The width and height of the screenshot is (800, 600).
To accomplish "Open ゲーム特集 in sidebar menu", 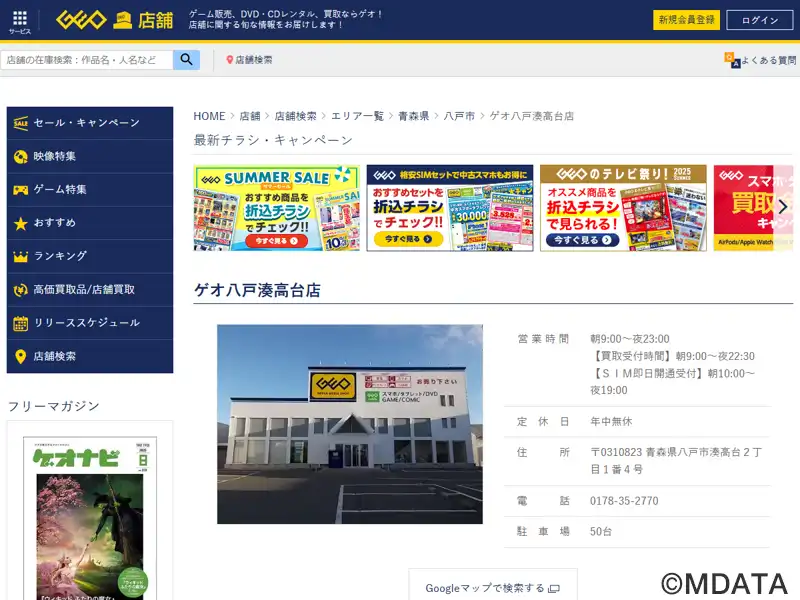I will point(90,190).
